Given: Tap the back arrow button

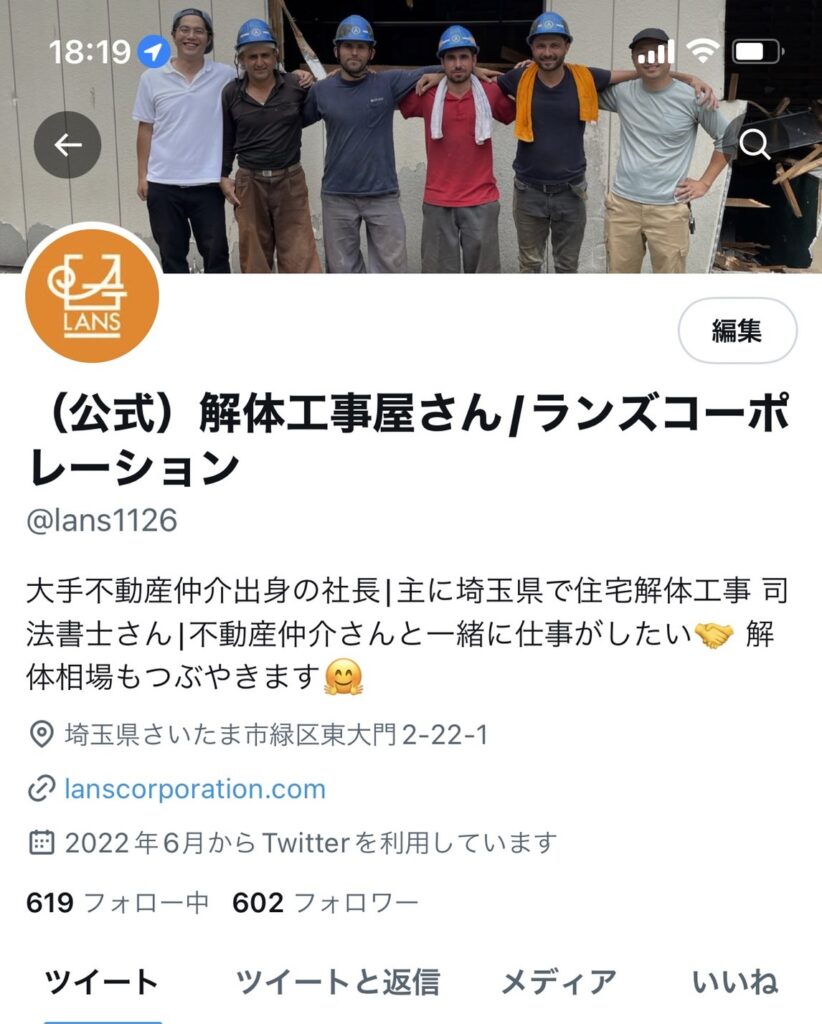Looking at the screenshot, I should pyautogui.click(x=67, y=145).
